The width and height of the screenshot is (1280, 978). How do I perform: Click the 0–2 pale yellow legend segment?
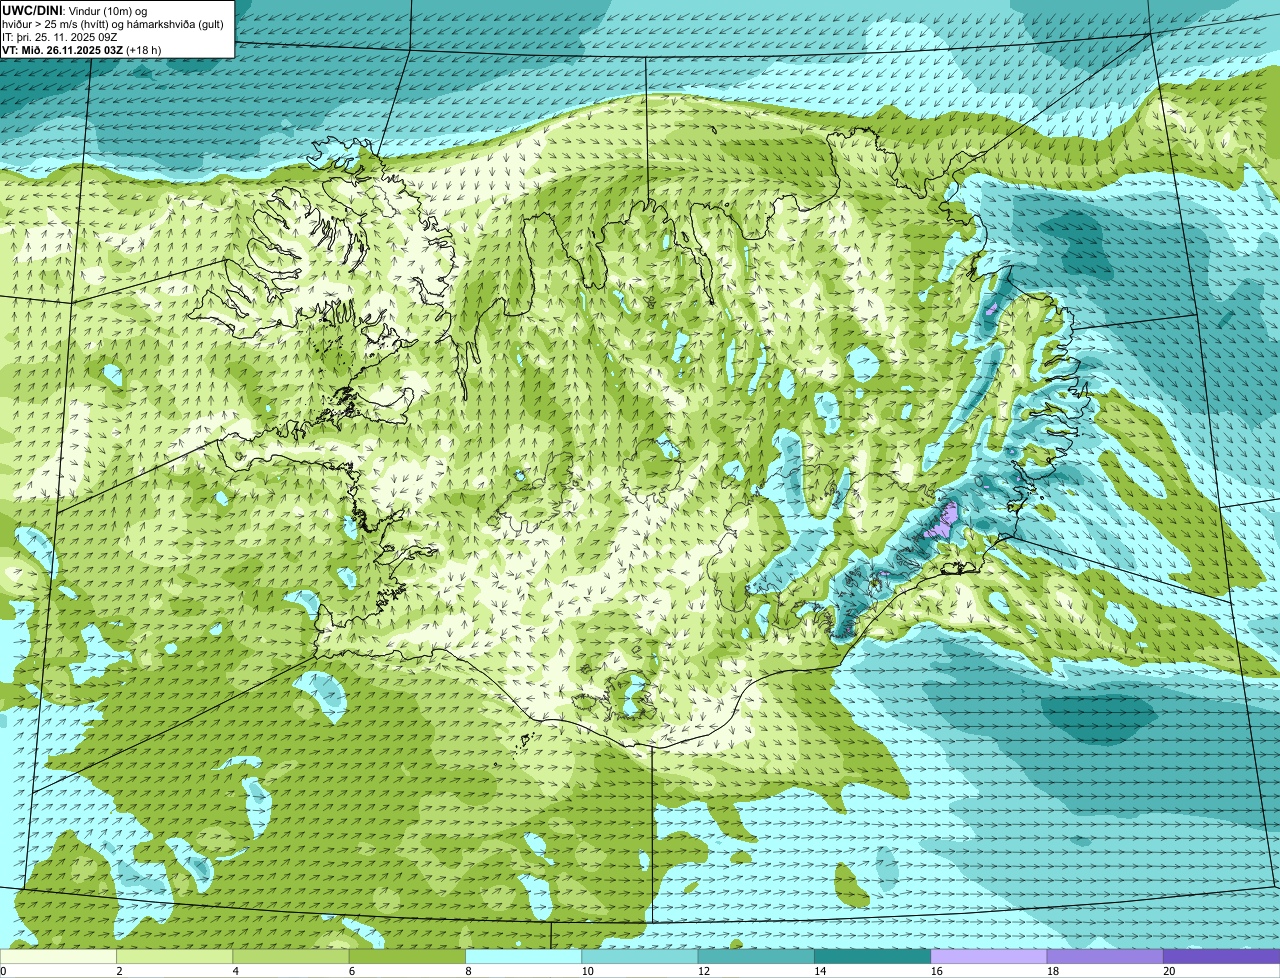point(58,956)
